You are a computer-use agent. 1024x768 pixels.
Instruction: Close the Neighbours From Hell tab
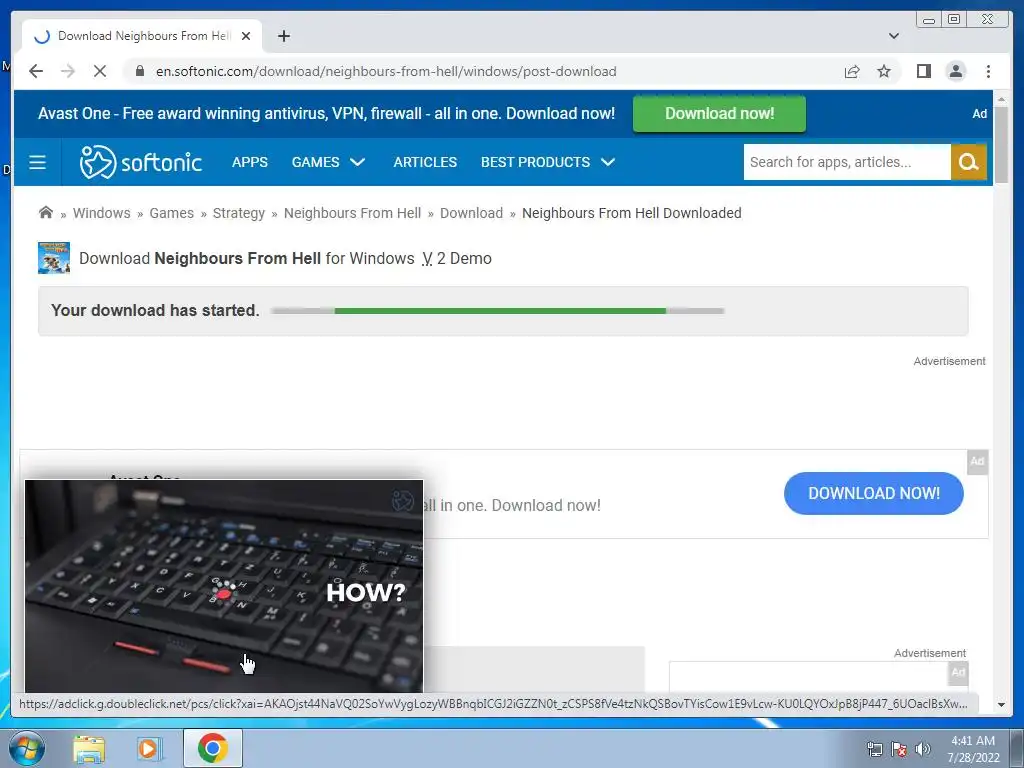click(246, 36)
